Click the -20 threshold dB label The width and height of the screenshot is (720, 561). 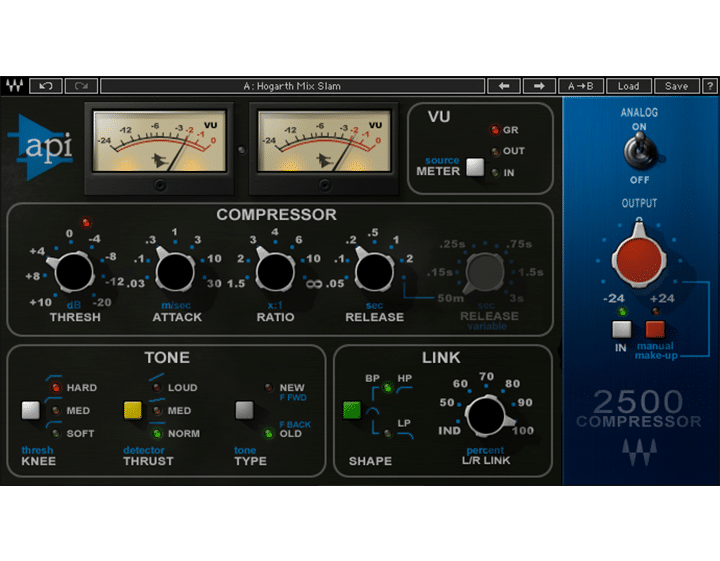click(101, 303)
